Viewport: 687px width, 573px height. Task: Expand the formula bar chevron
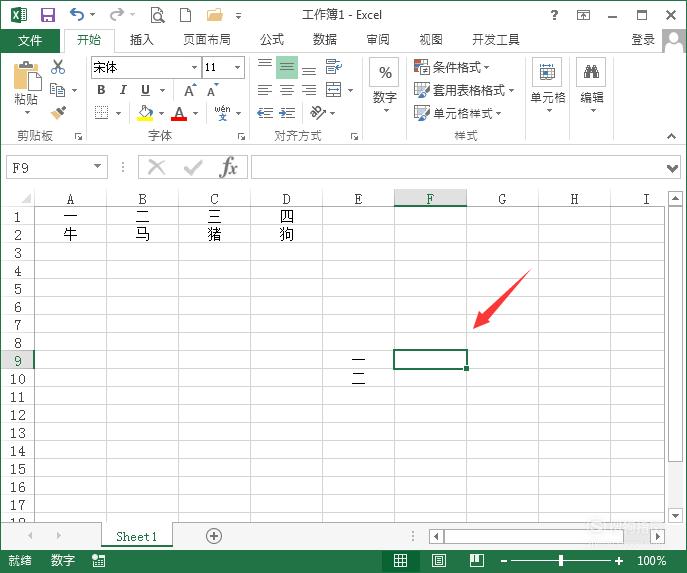(672, 167)
